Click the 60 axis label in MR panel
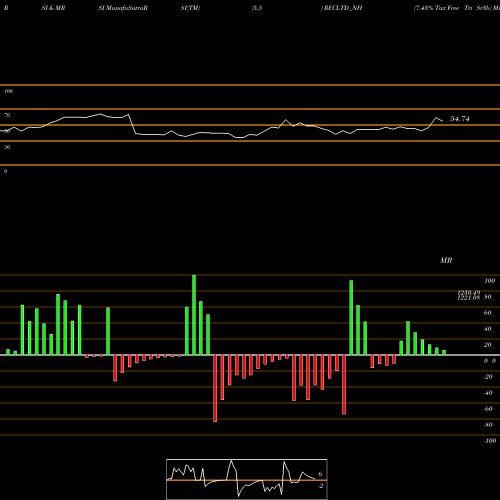 (x=487, y=313)
